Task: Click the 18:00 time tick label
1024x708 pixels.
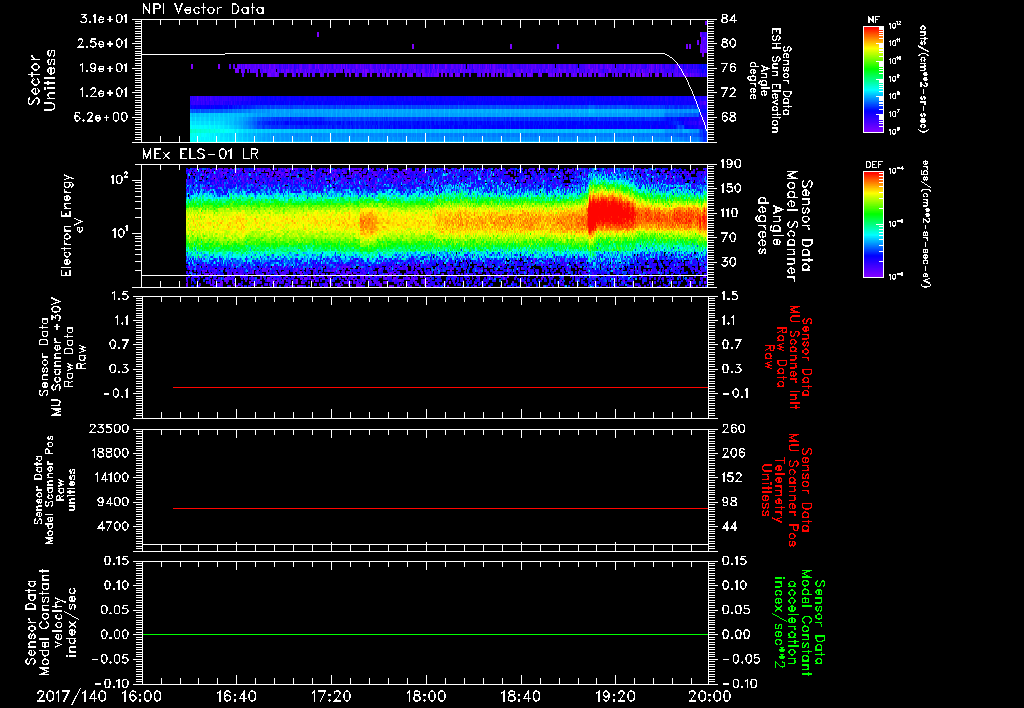Action: pyautogui.click(x=426, y=696)
